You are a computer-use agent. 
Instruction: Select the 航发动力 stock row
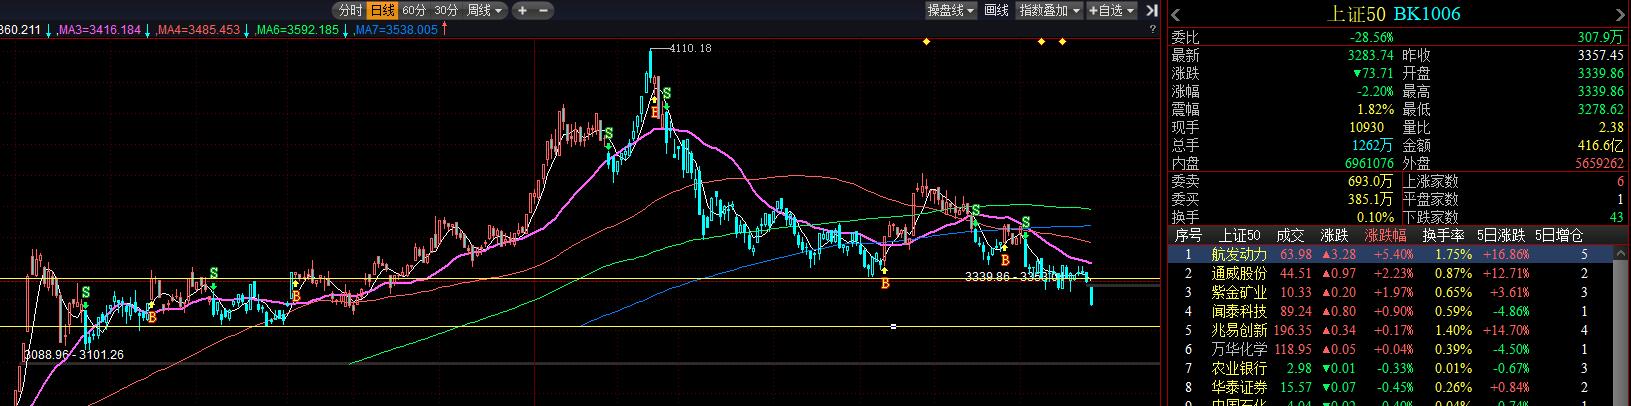pos(1239,255)
